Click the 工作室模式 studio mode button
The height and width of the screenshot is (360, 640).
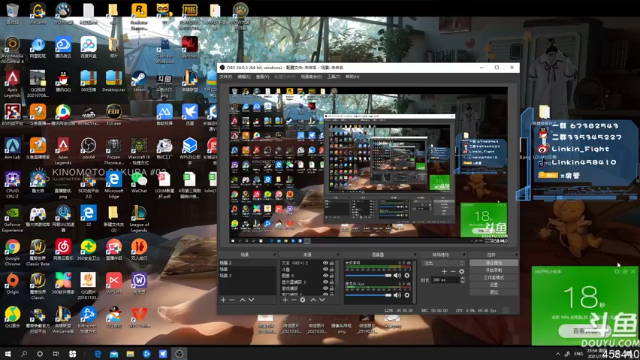[493, 278]
